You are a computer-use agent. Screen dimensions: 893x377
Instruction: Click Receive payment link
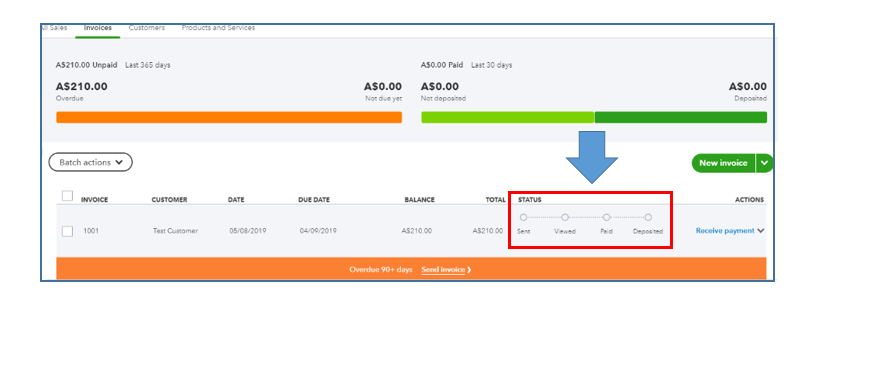(x=725, y=231)
